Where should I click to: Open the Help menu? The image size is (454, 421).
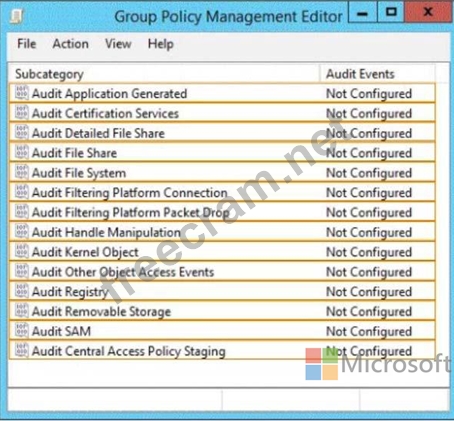(161, 44)
